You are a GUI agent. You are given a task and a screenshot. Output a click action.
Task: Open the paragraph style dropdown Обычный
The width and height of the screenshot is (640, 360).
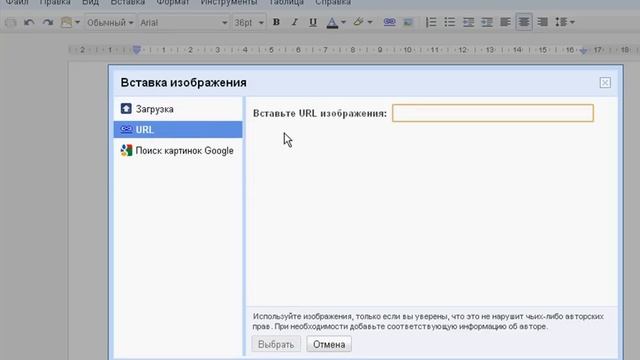pyautogui.click(x=110, y=22)
